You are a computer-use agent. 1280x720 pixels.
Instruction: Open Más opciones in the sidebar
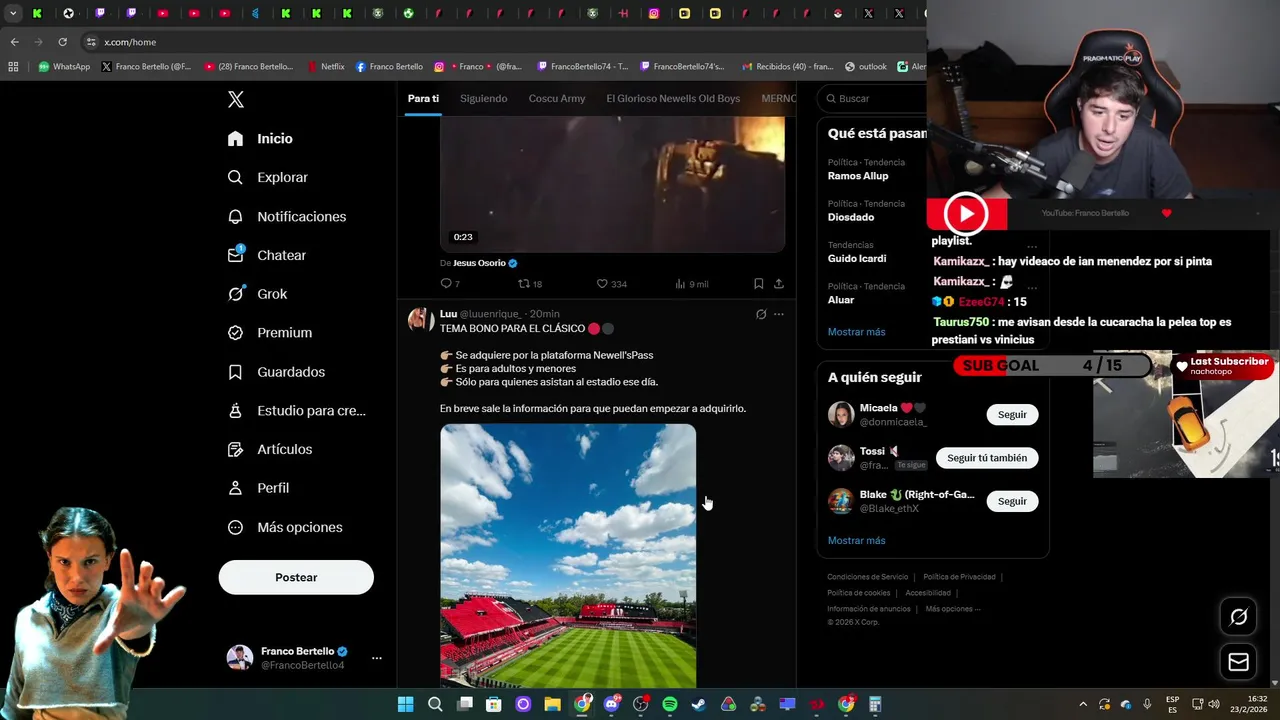(284, 527)
